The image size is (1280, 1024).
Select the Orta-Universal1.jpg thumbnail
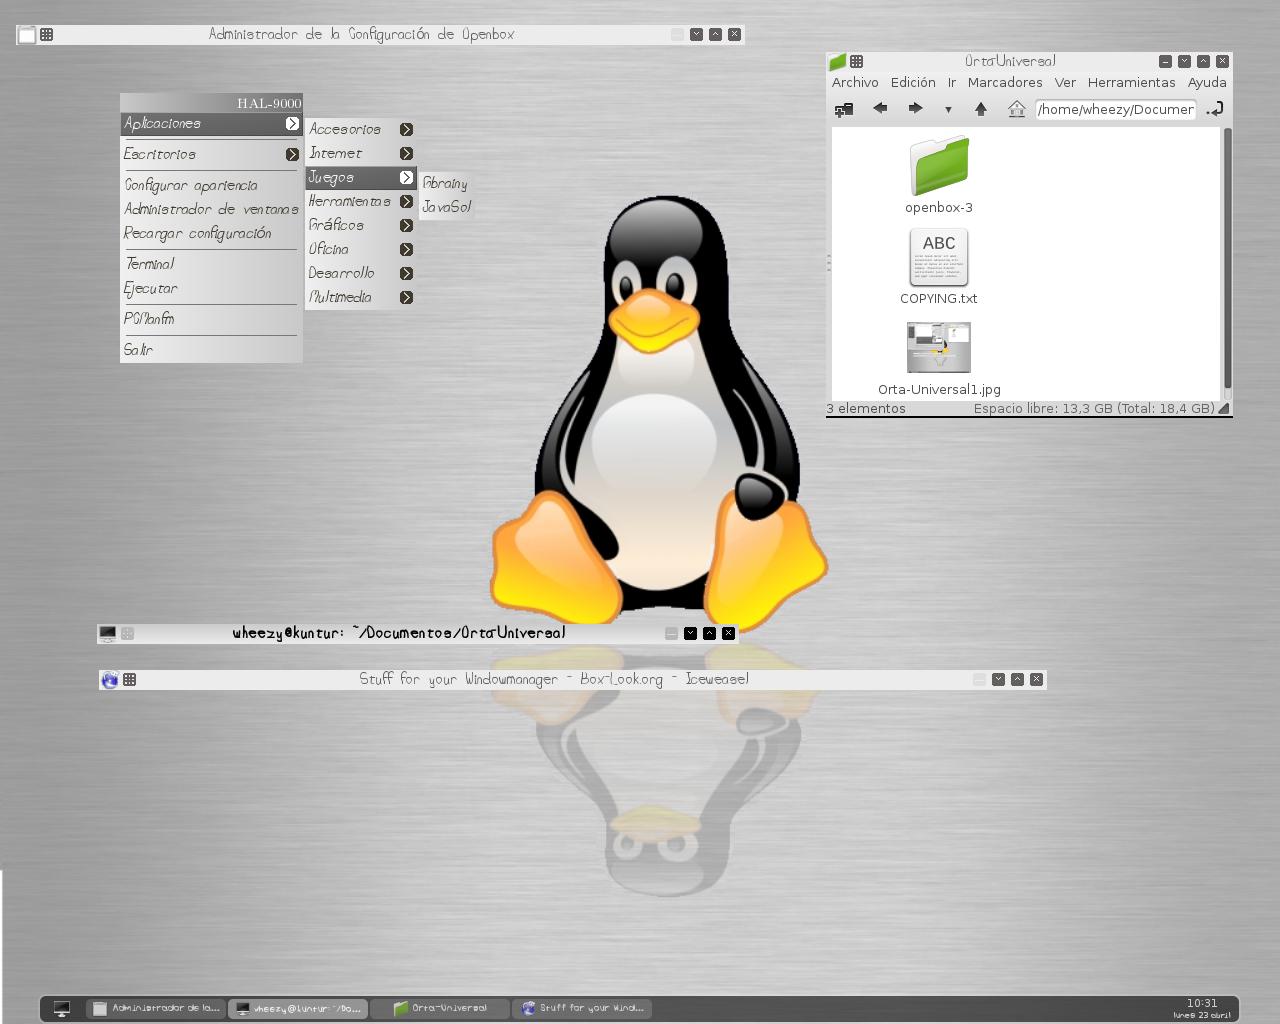tap(939, 347)
